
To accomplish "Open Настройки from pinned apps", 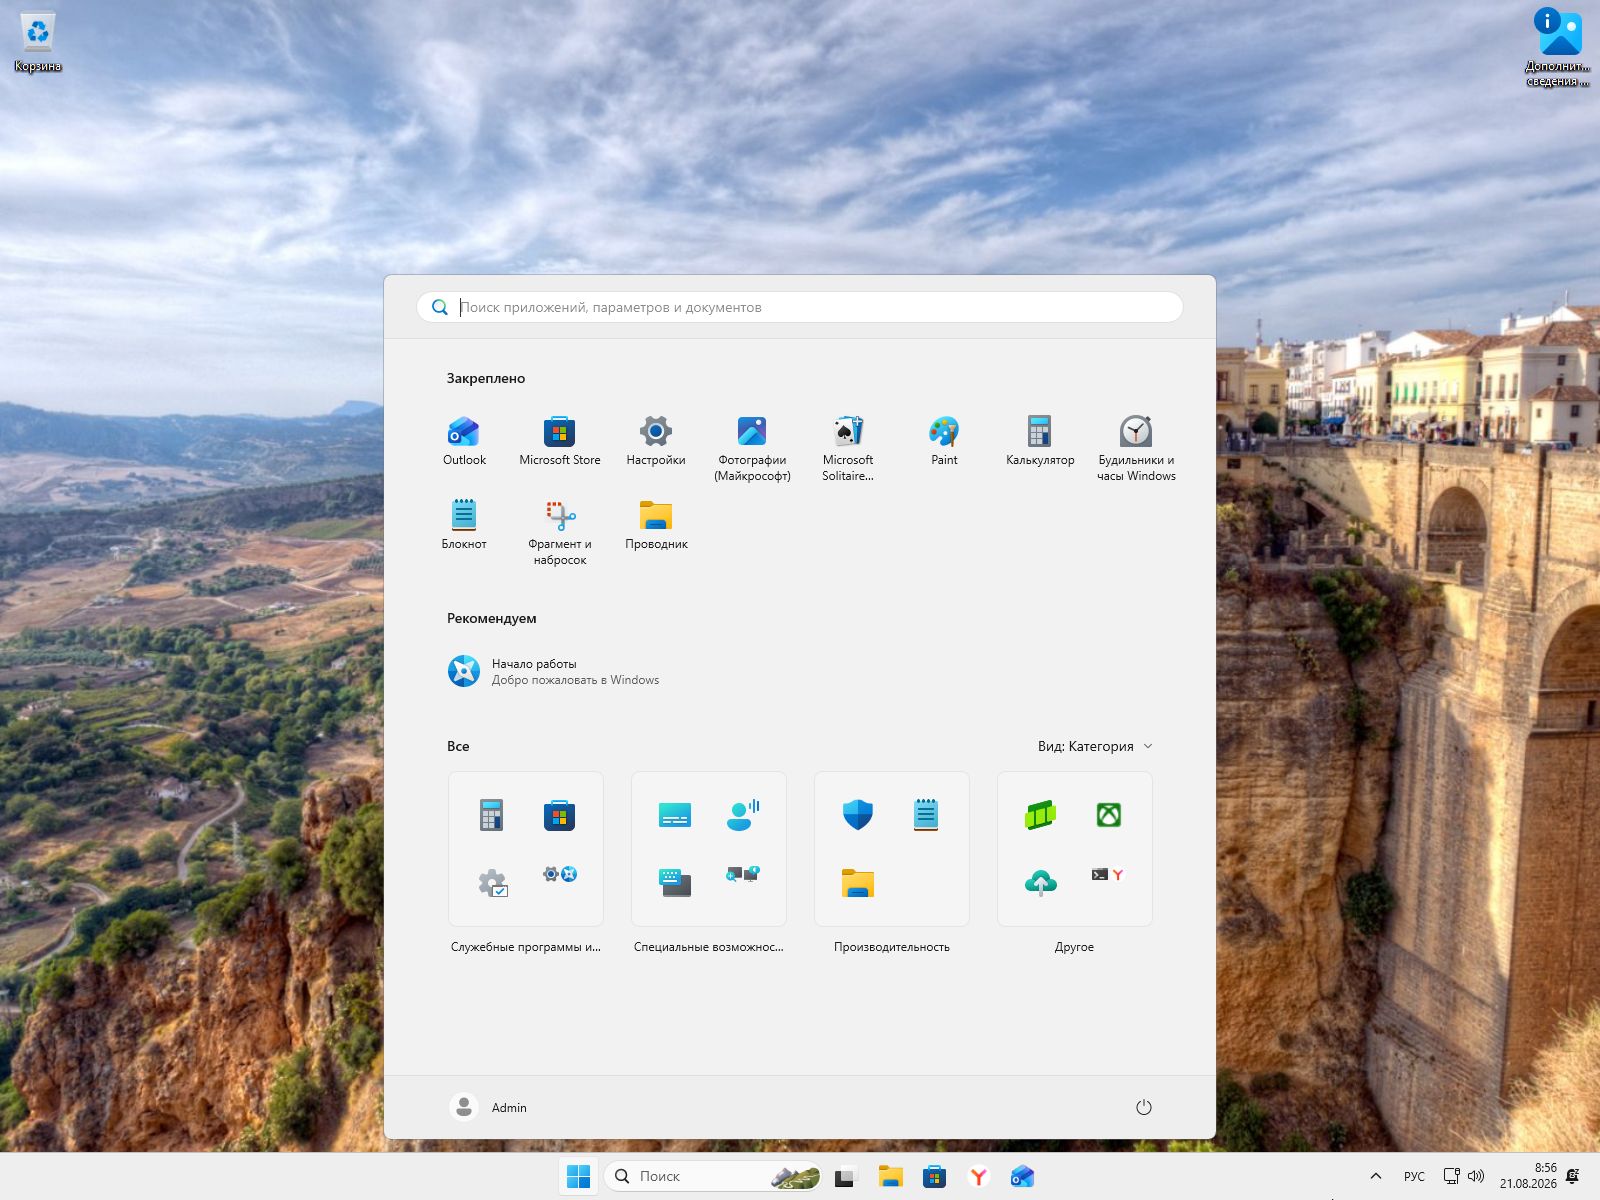I will (x=656, y=441).
